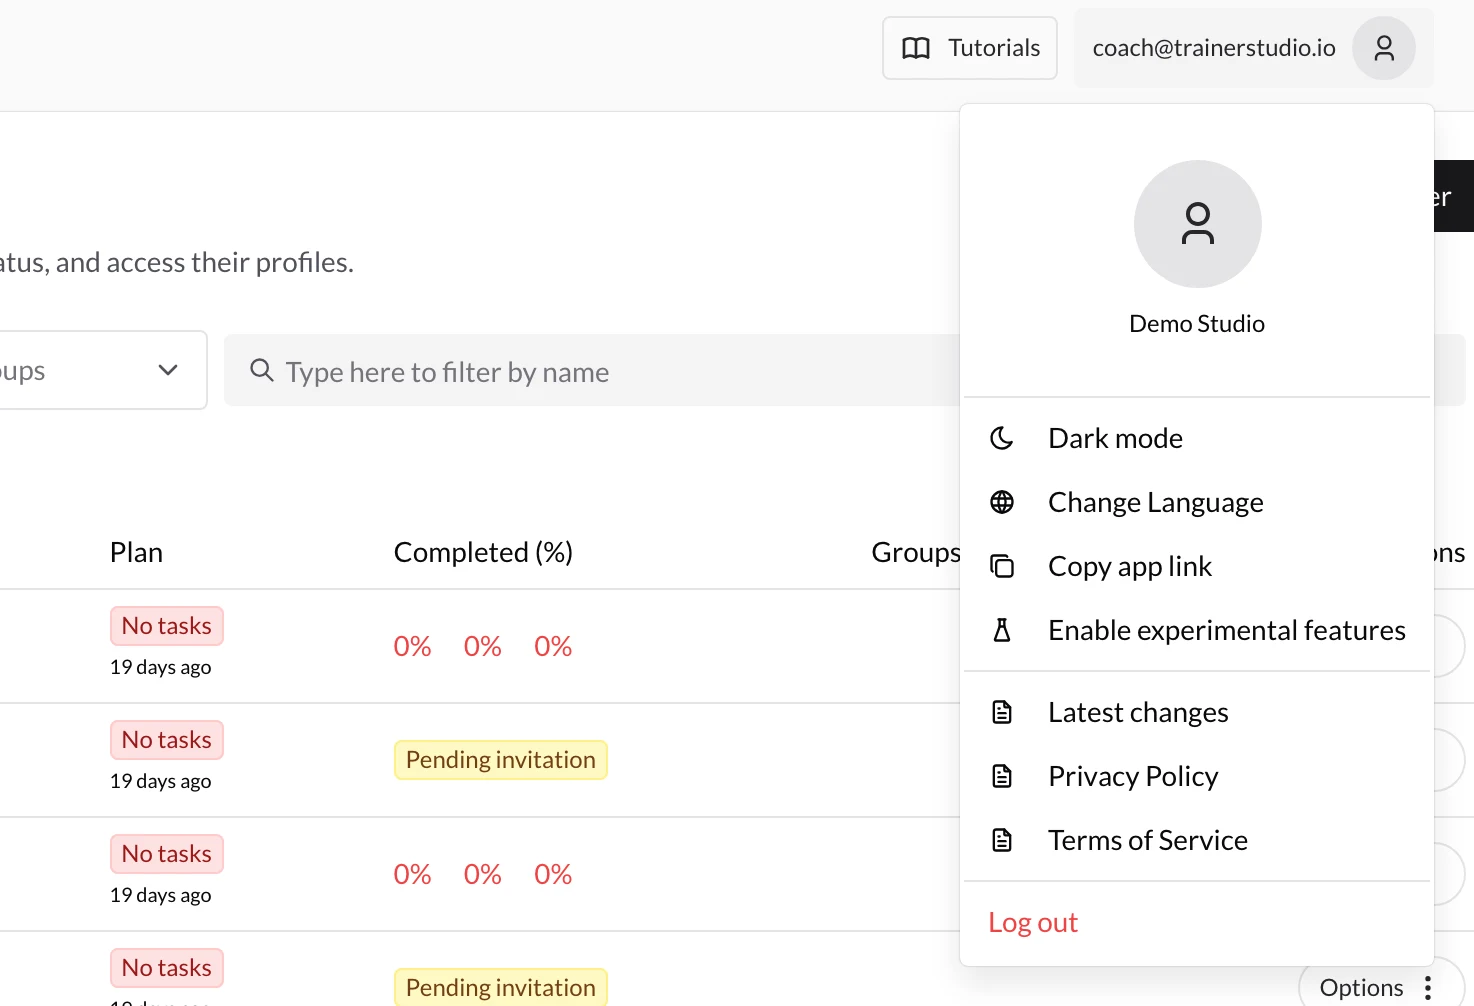
Task: Click the Demo Studio name label
Action: tap(1197, 324)
